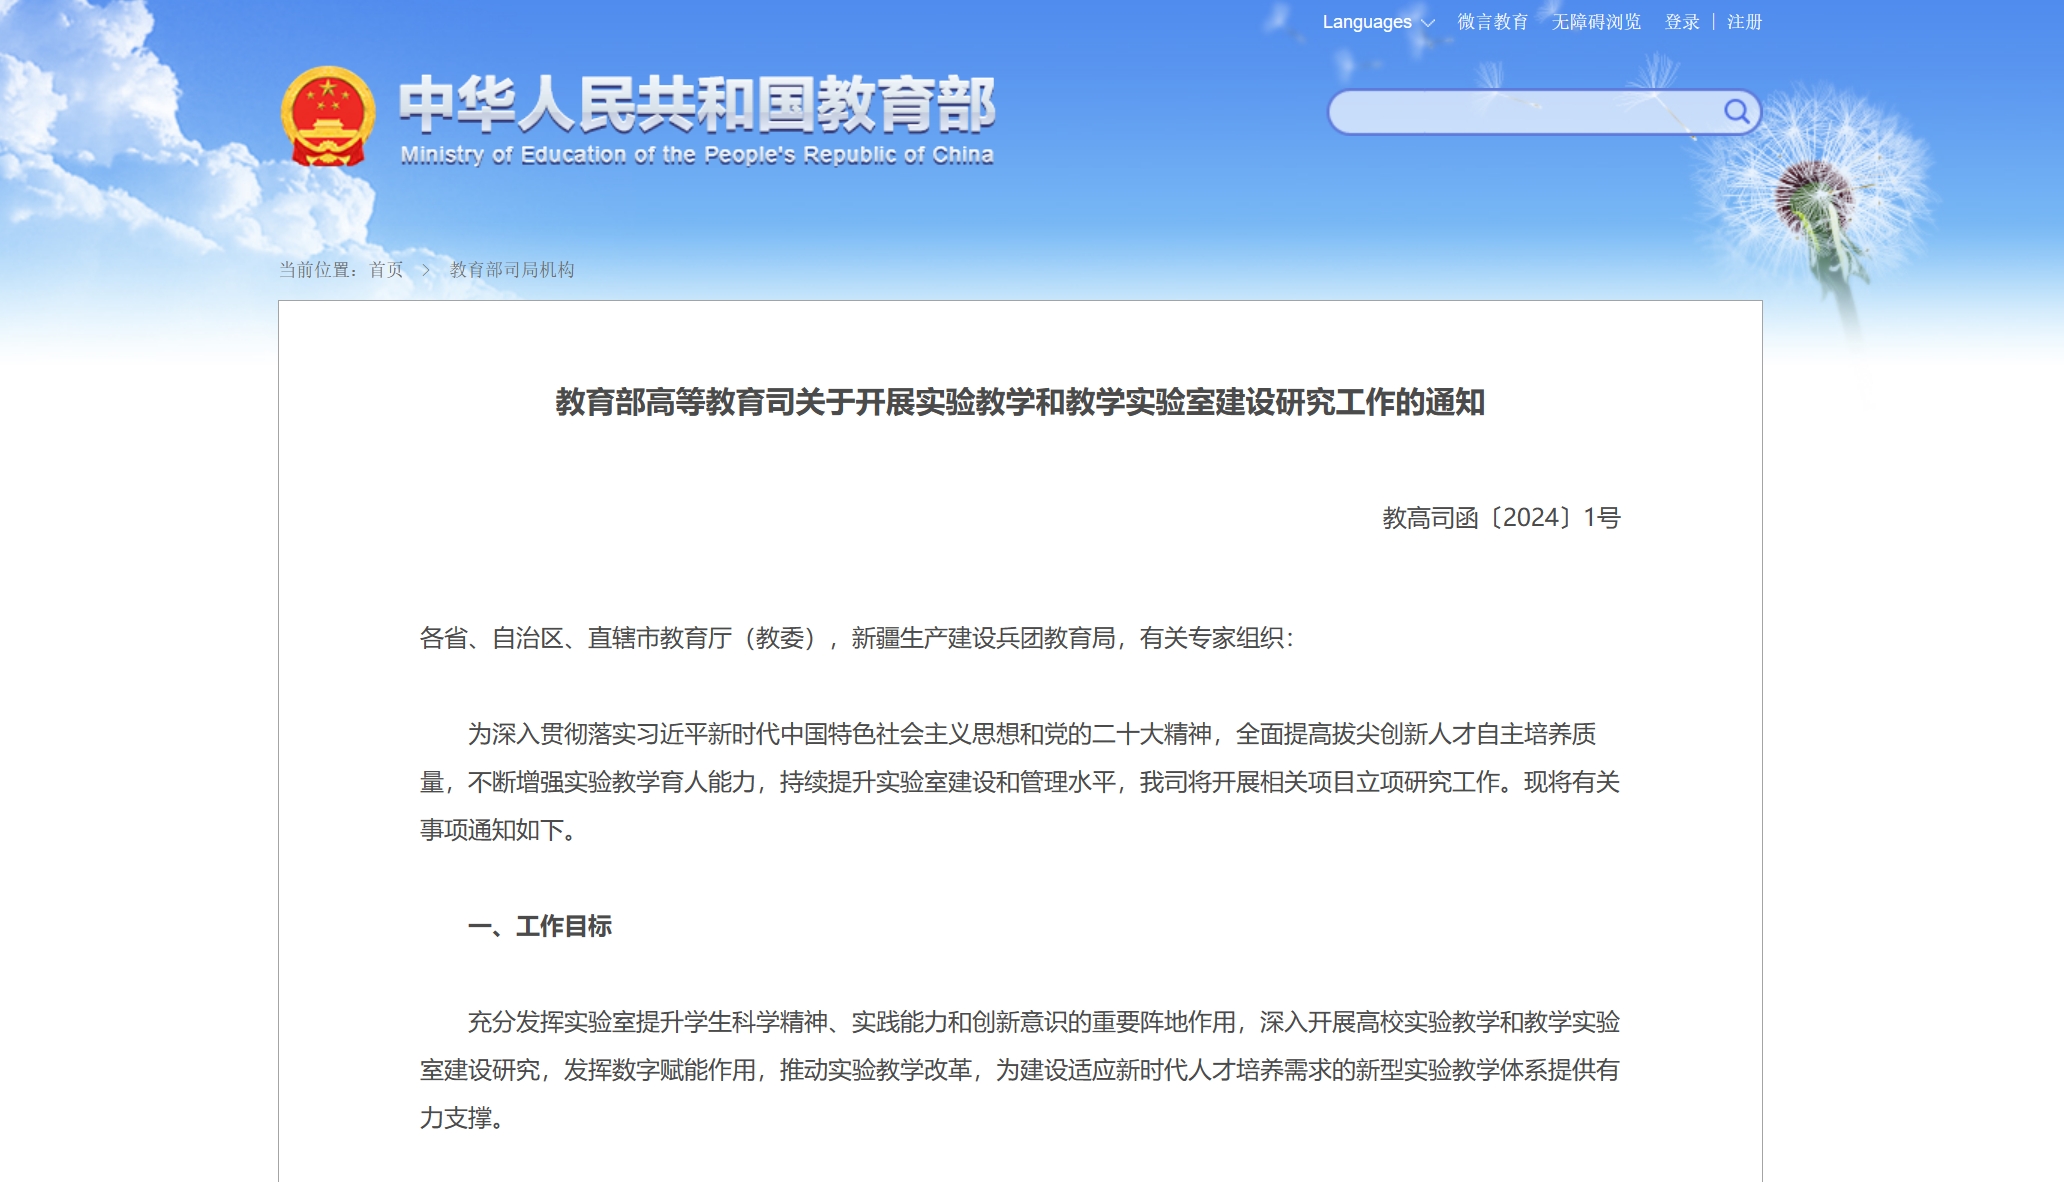2064x1182 pixels.
Task: Click the 一、工作目标 section heading
Action: point(540,926)
